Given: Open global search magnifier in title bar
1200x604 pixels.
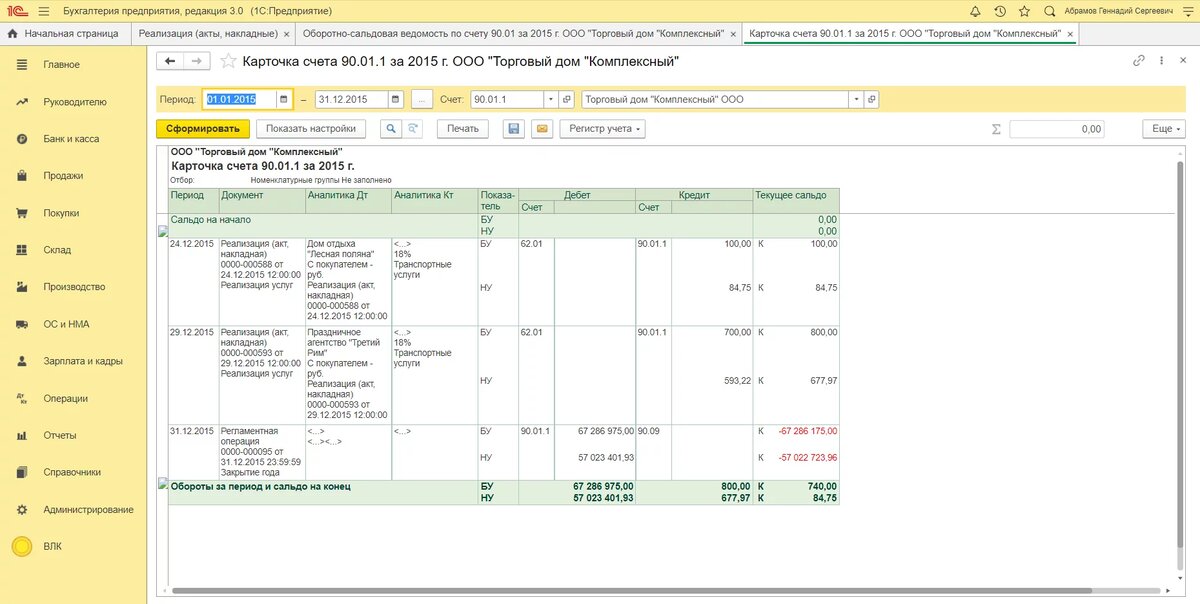Looking at the screenshot, I should pyautogui.click(x=1049, y=11).
